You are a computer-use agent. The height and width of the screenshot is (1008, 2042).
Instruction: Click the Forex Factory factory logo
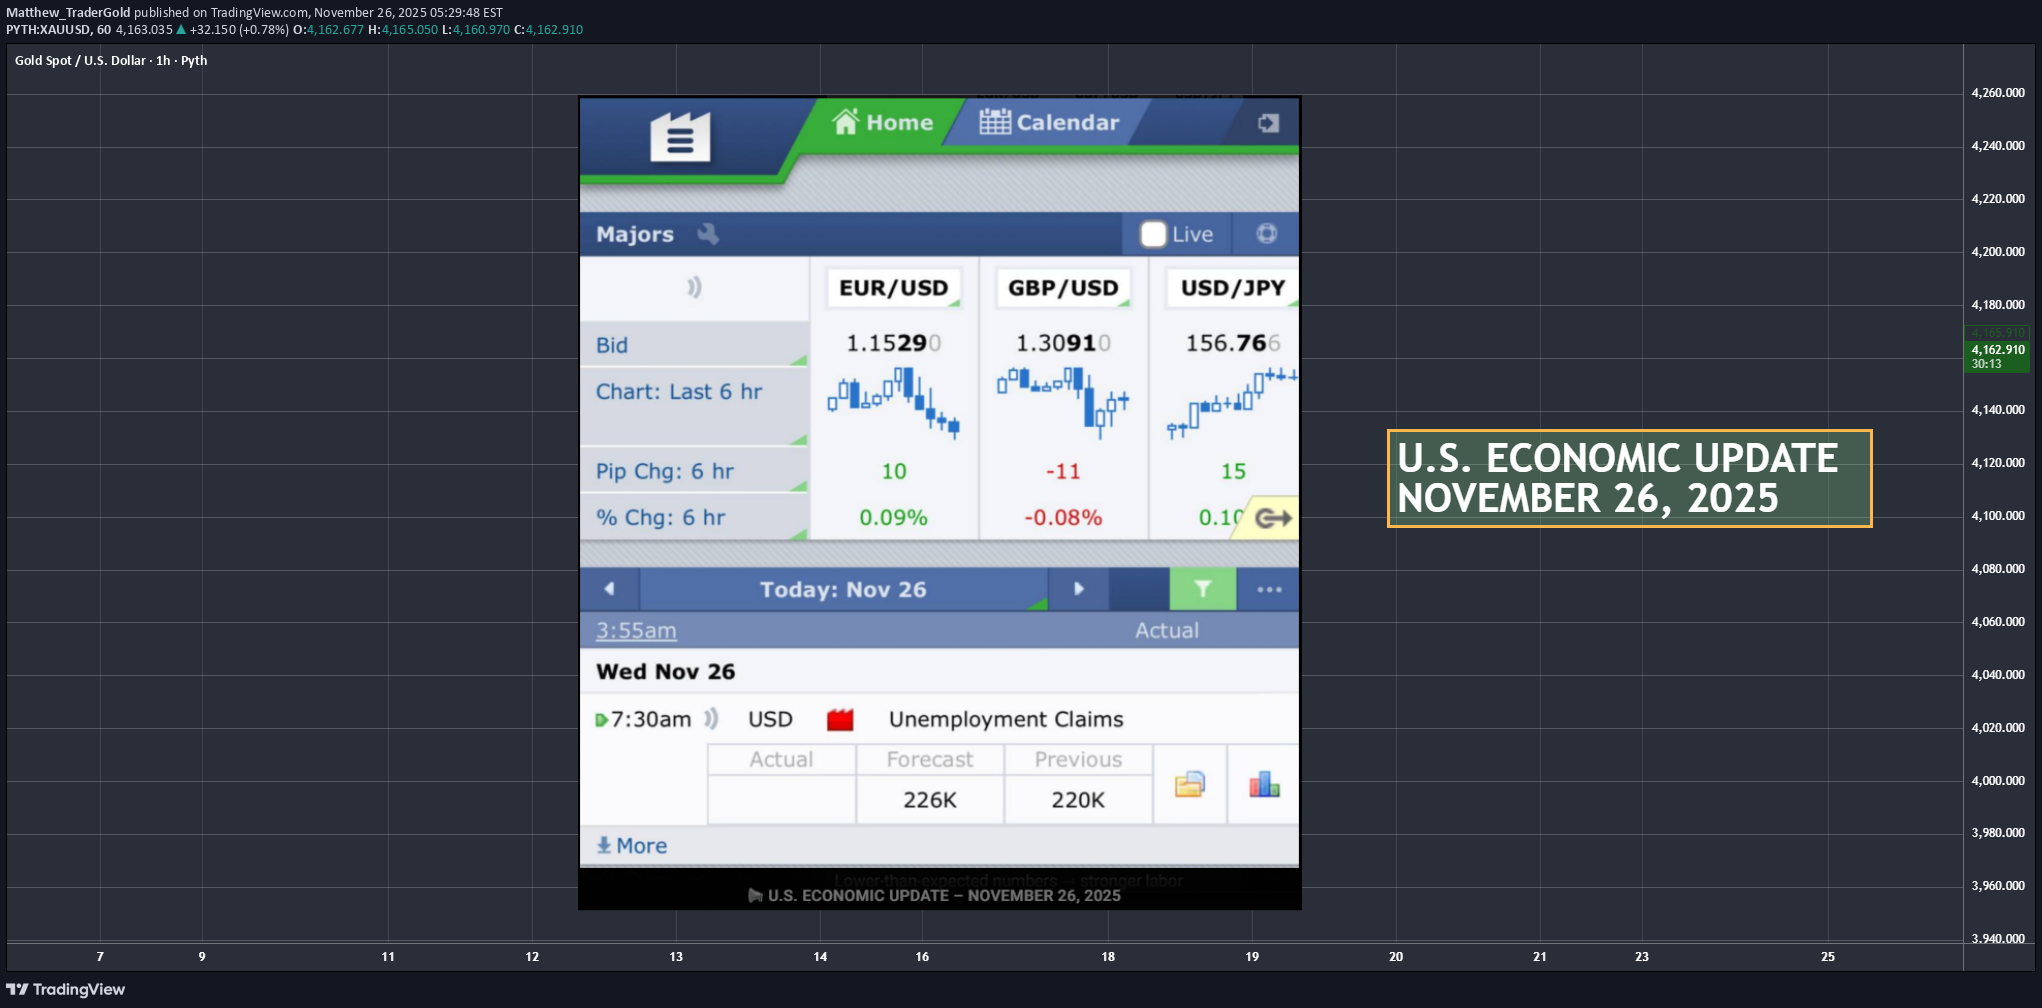pyautogui.click(x=681, y=136)
